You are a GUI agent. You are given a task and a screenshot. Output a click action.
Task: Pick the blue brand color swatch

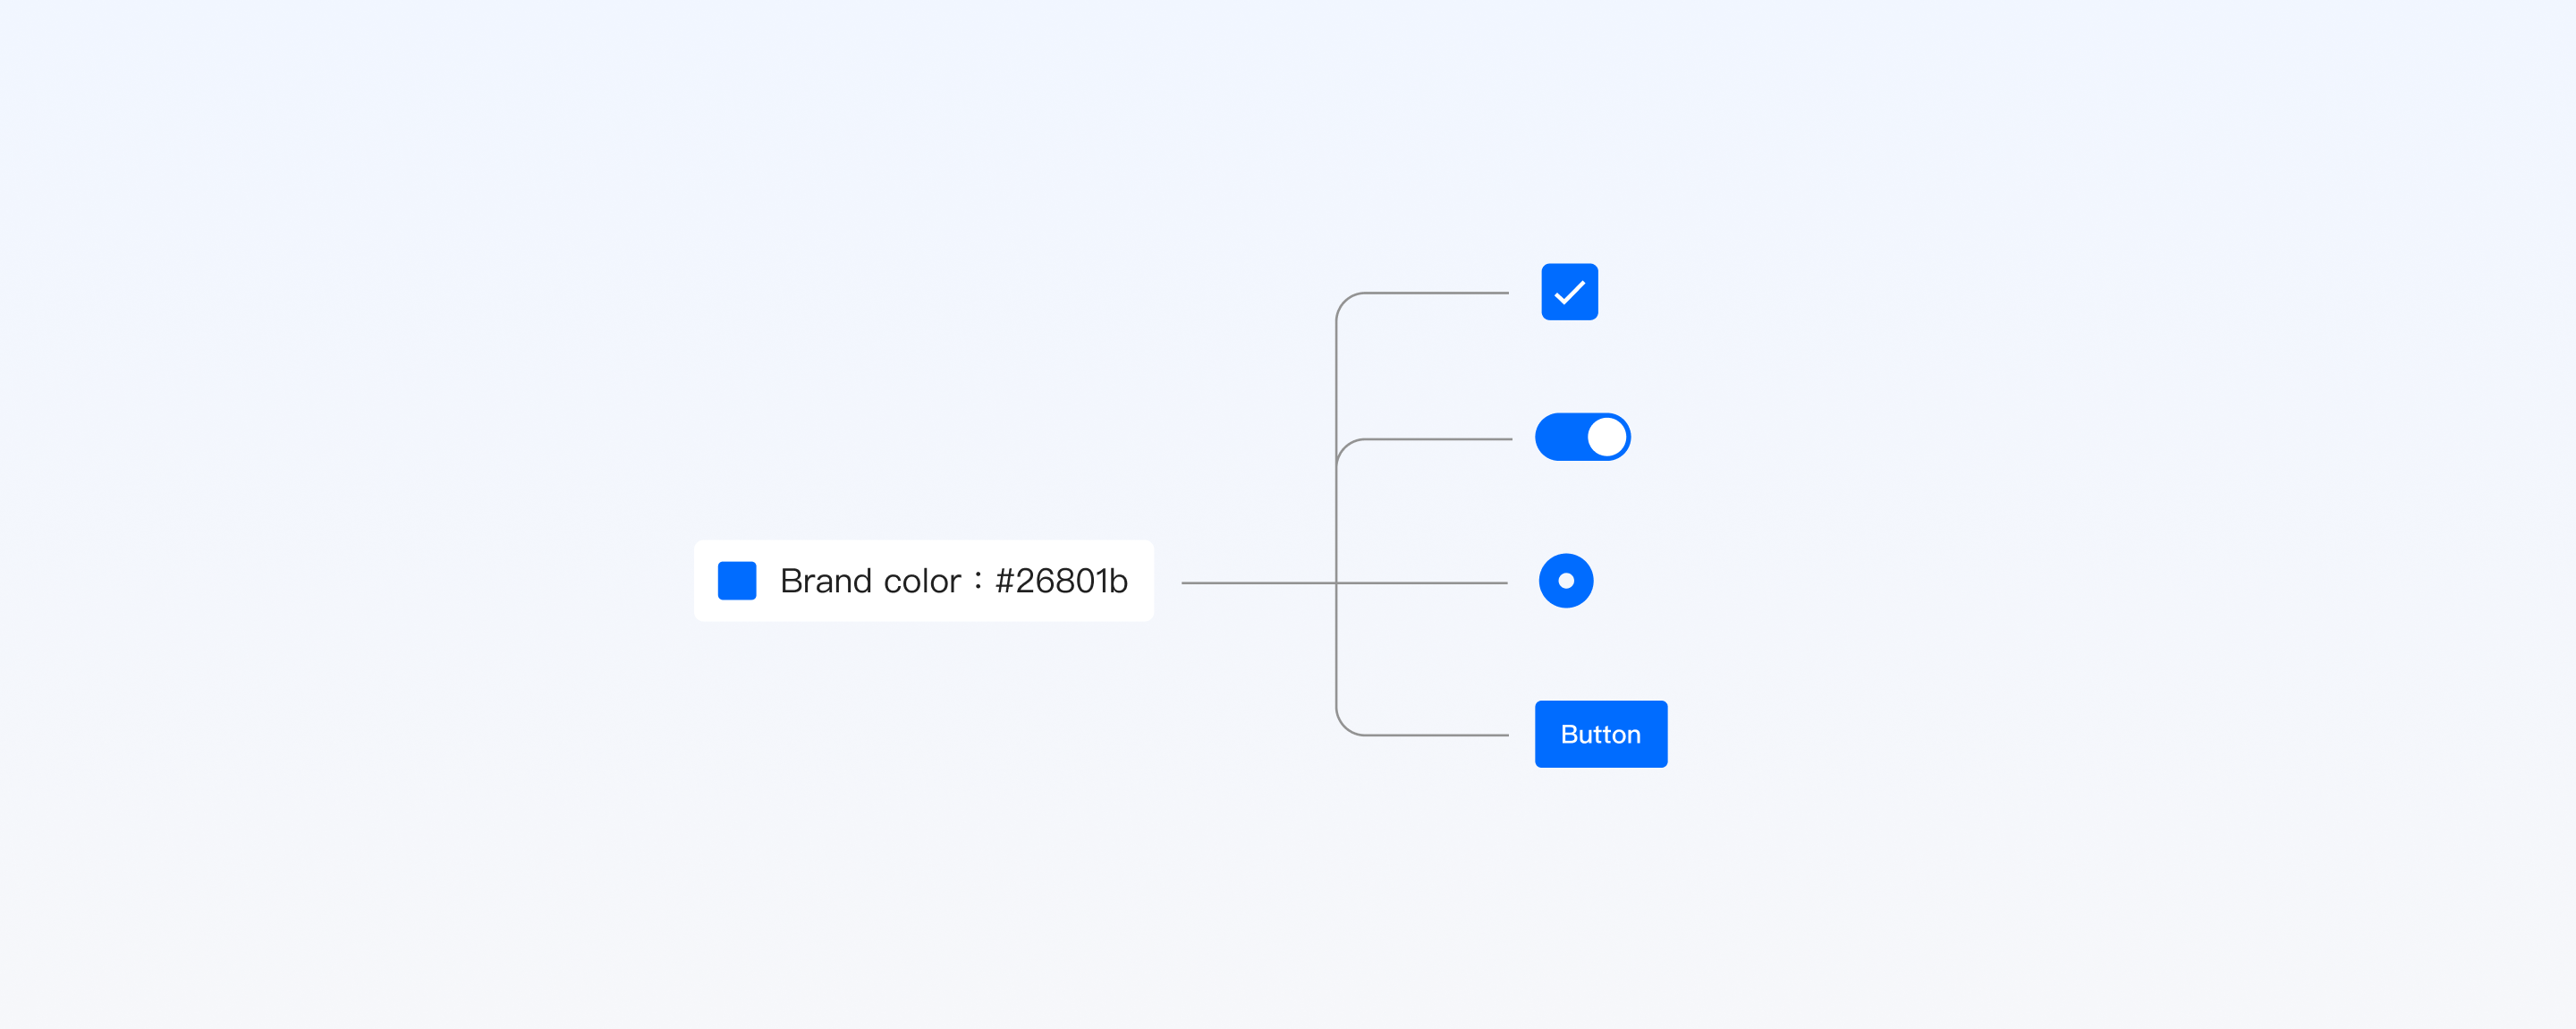coord(737,581)
